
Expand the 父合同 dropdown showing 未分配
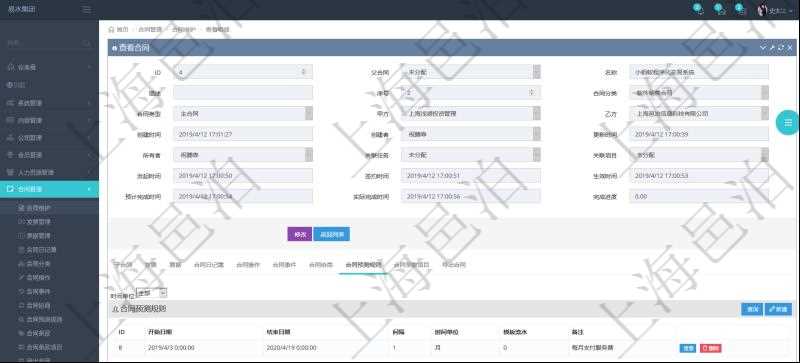470,72
